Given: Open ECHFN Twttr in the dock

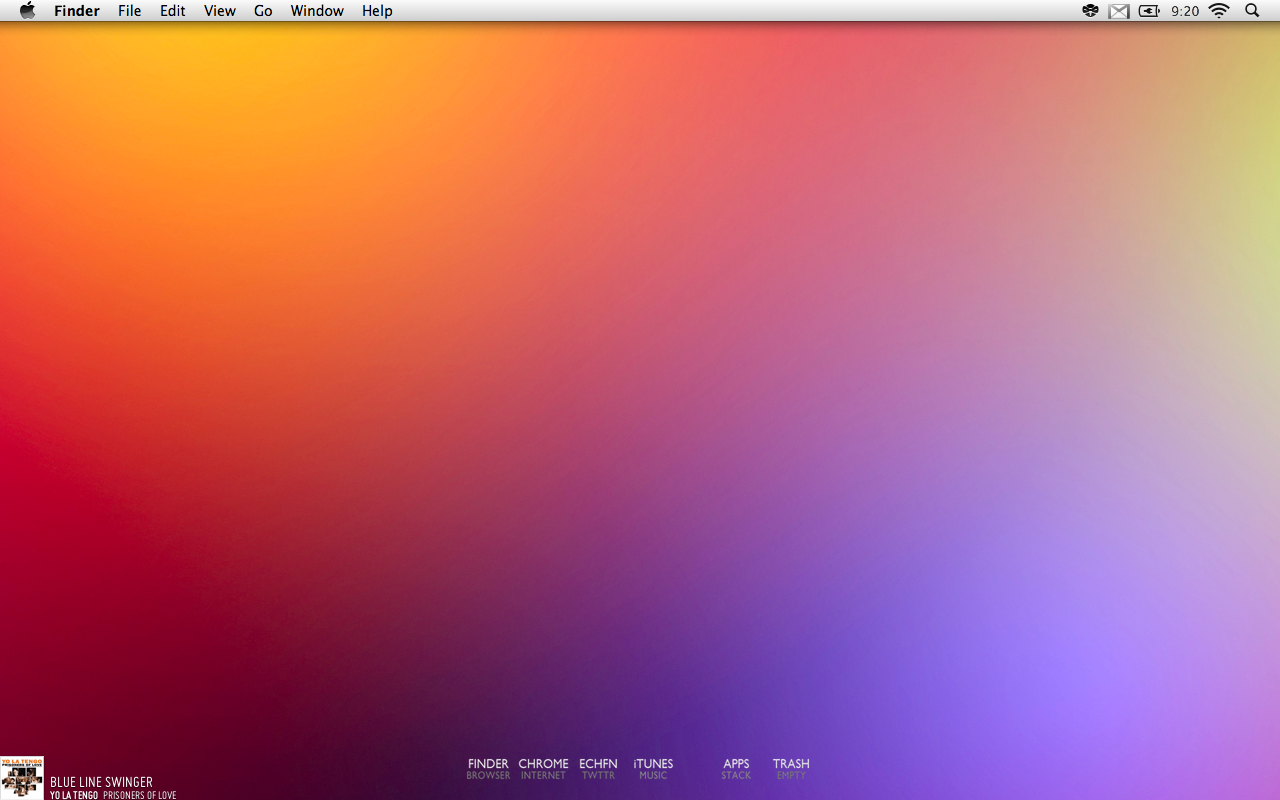Looking at the screenshot, I should point(598,768).
